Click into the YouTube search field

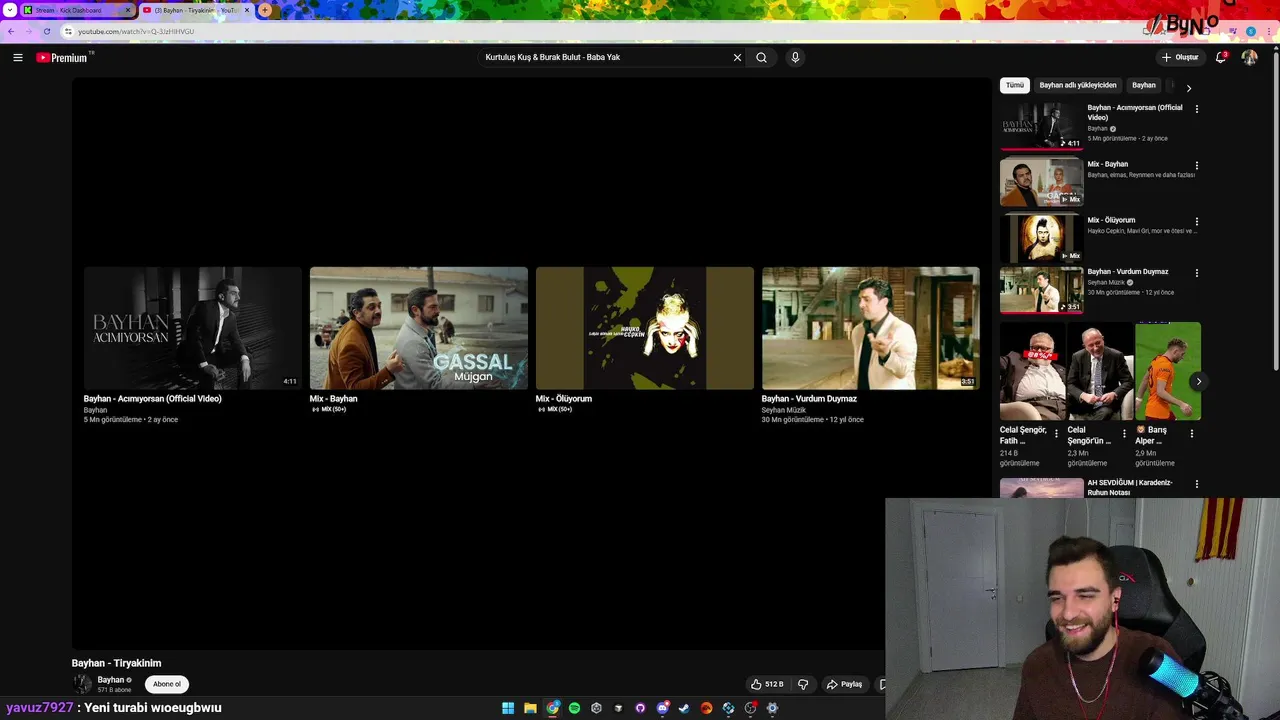coord(605,58)
